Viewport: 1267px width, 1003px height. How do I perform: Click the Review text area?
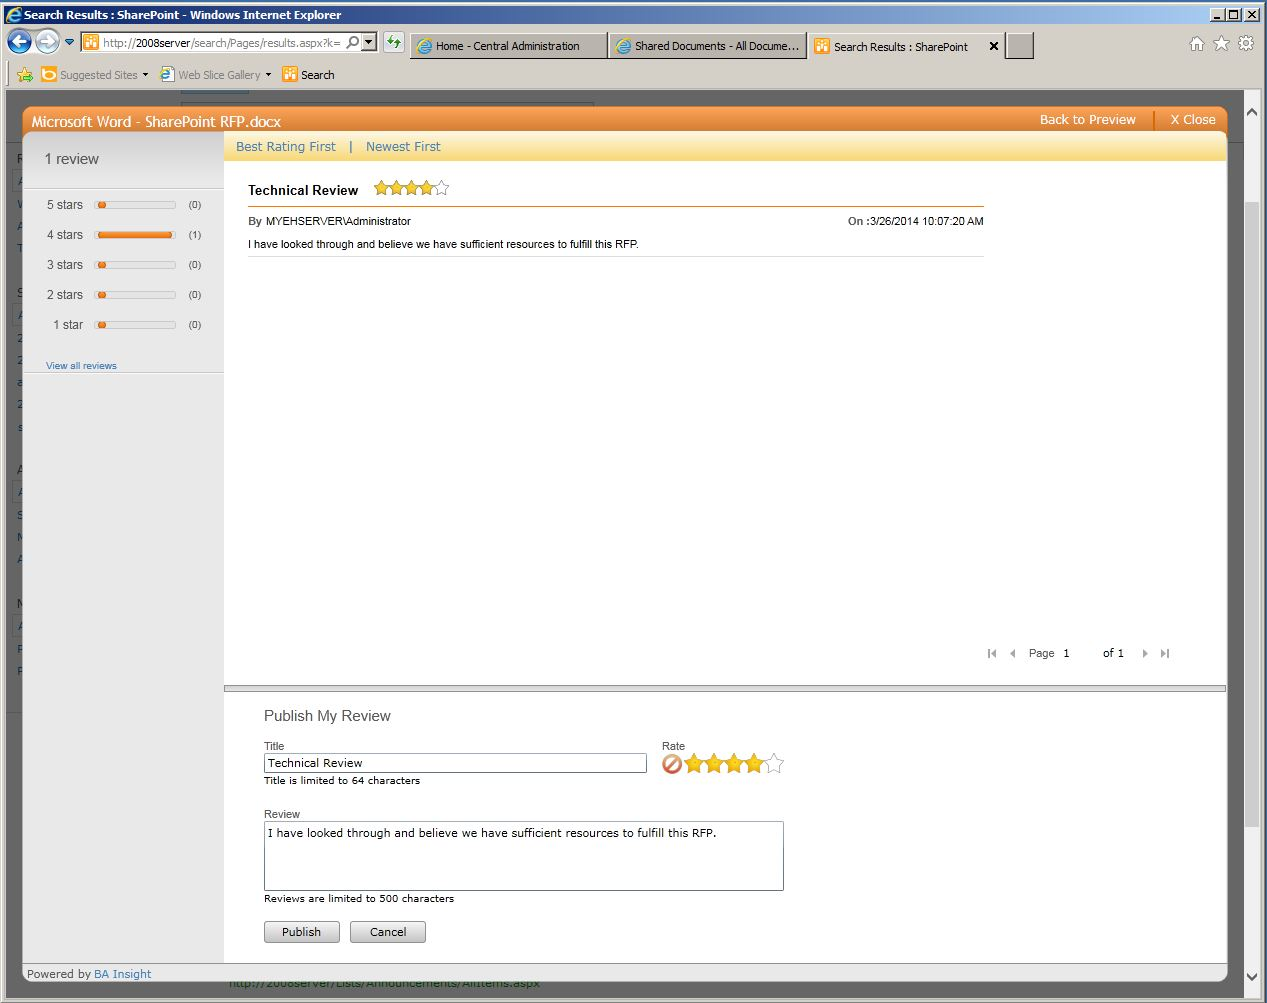click(x=523, y=856)
